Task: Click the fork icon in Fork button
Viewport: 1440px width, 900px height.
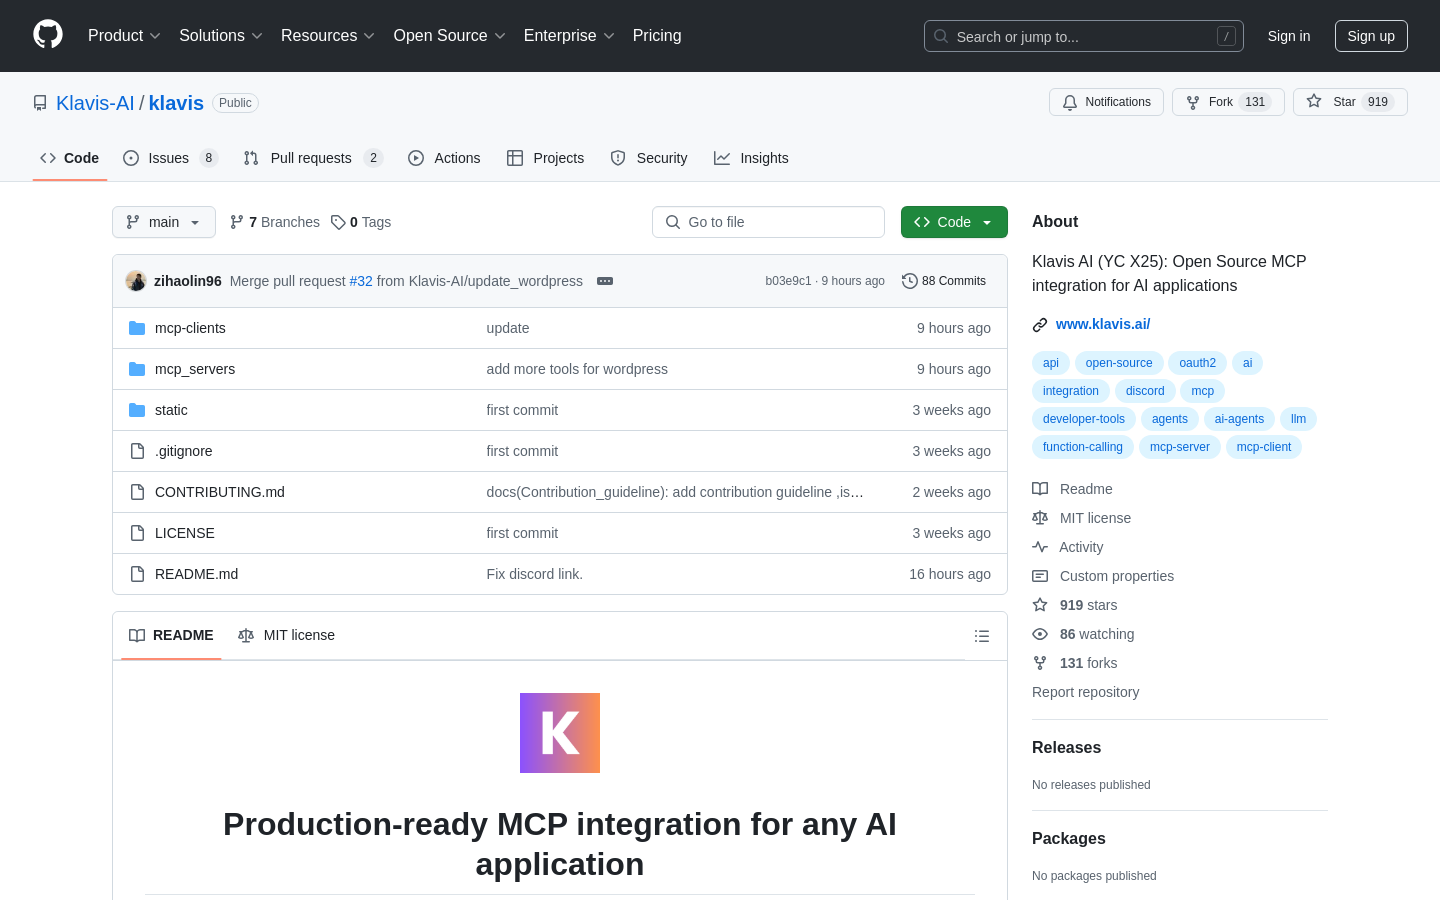Action: pyautogui.click(x=1193, y=102)
